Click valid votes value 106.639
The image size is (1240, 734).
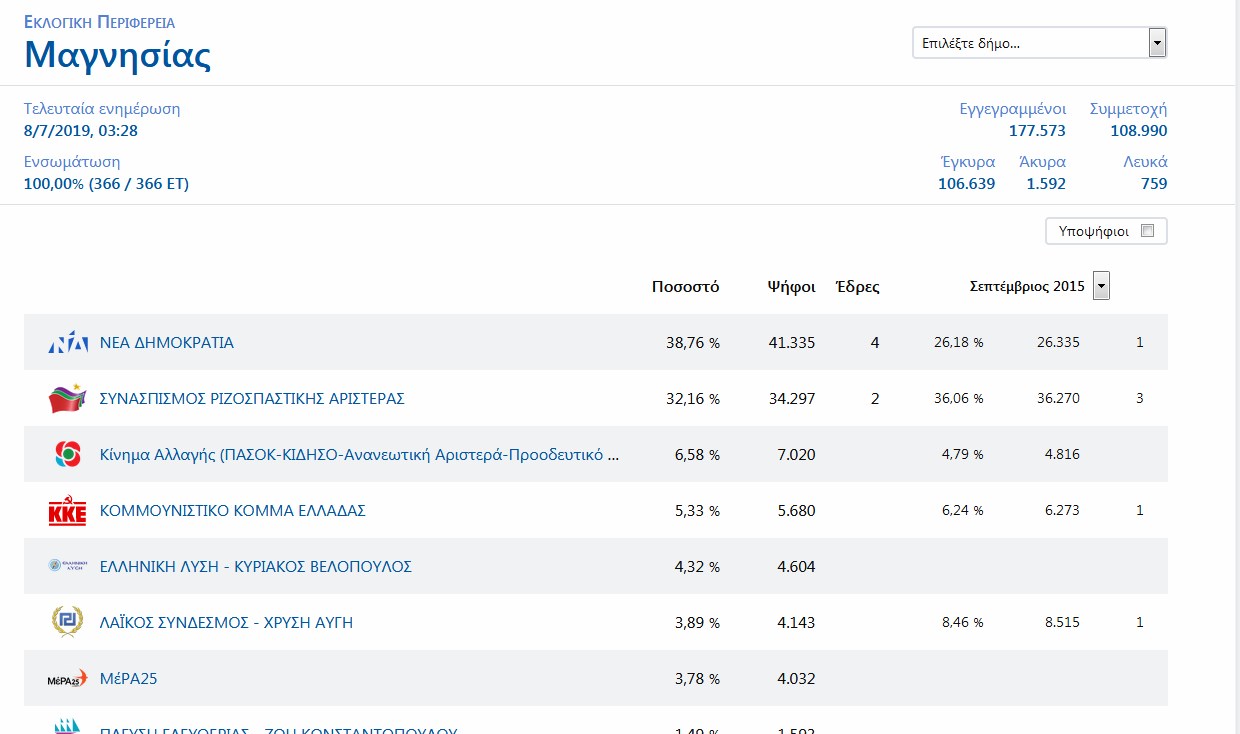[x=966, y=184]
